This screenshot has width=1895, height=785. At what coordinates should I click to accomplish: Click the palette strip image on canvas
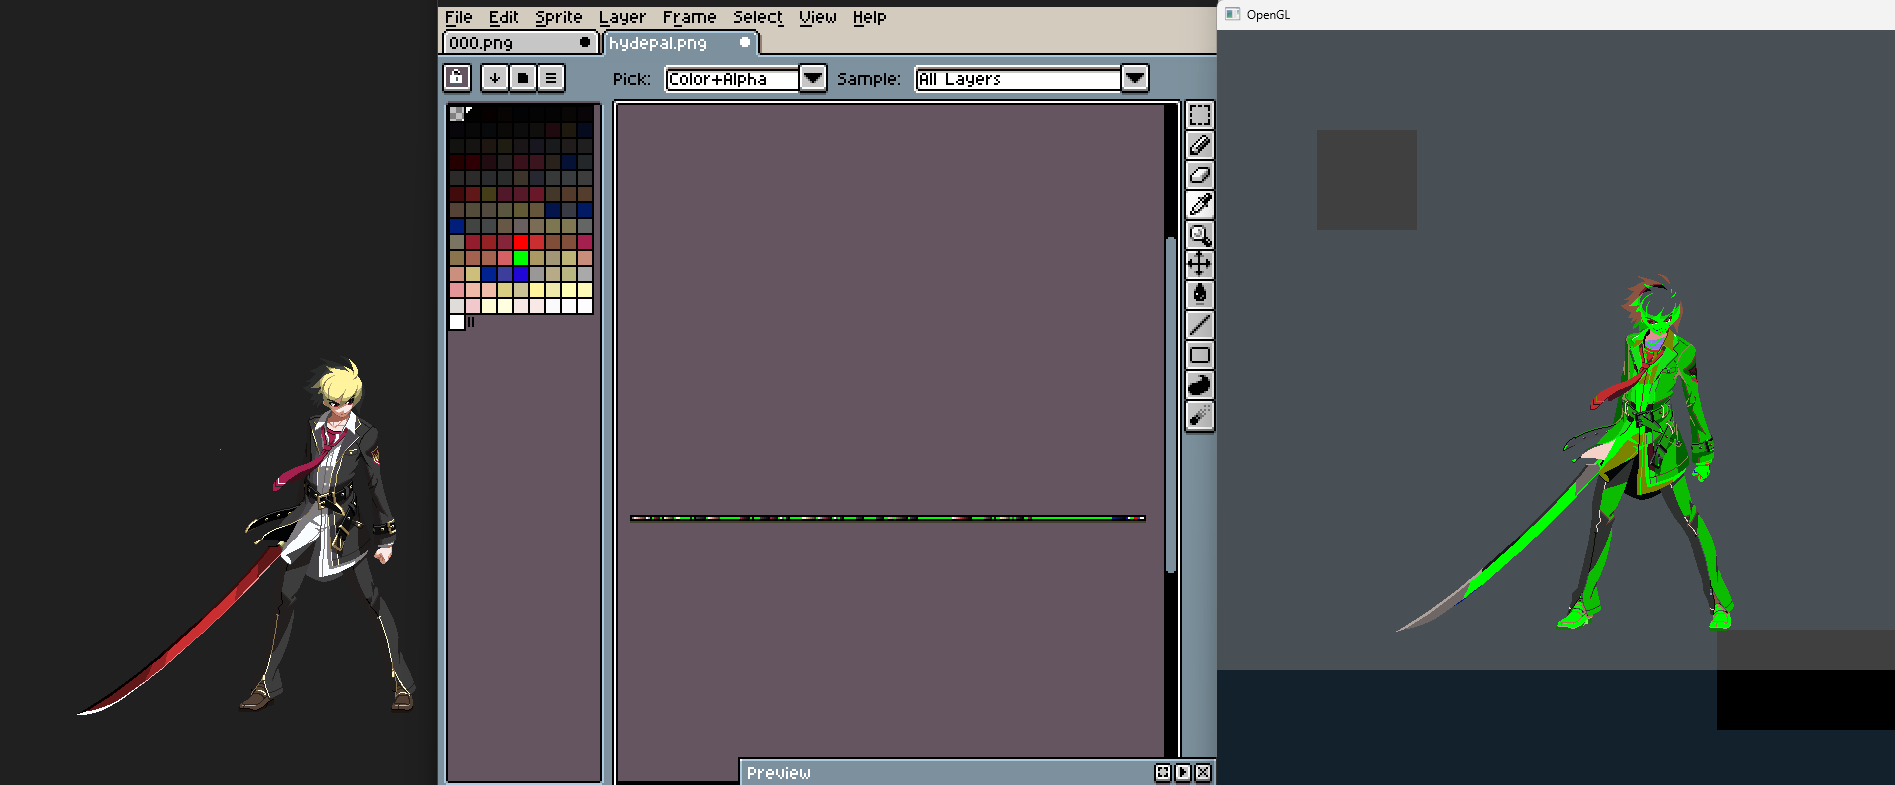888,518
